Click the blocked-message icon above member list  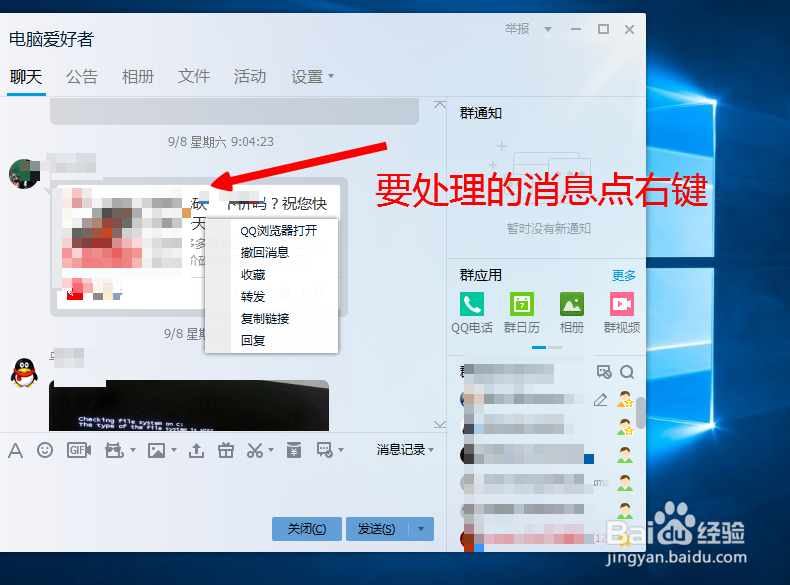point(604,372)
